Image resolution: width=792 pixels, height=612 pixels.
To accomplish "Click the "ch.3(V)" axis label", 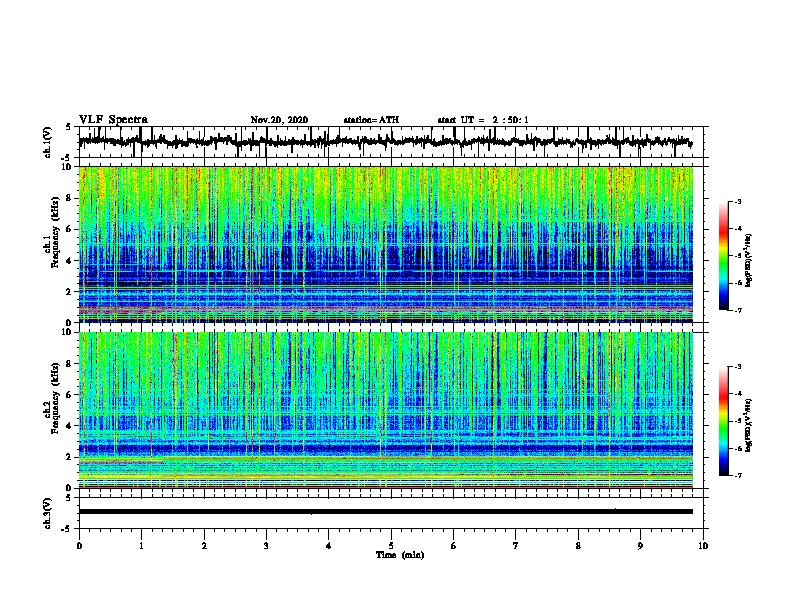I will (48, 513).
